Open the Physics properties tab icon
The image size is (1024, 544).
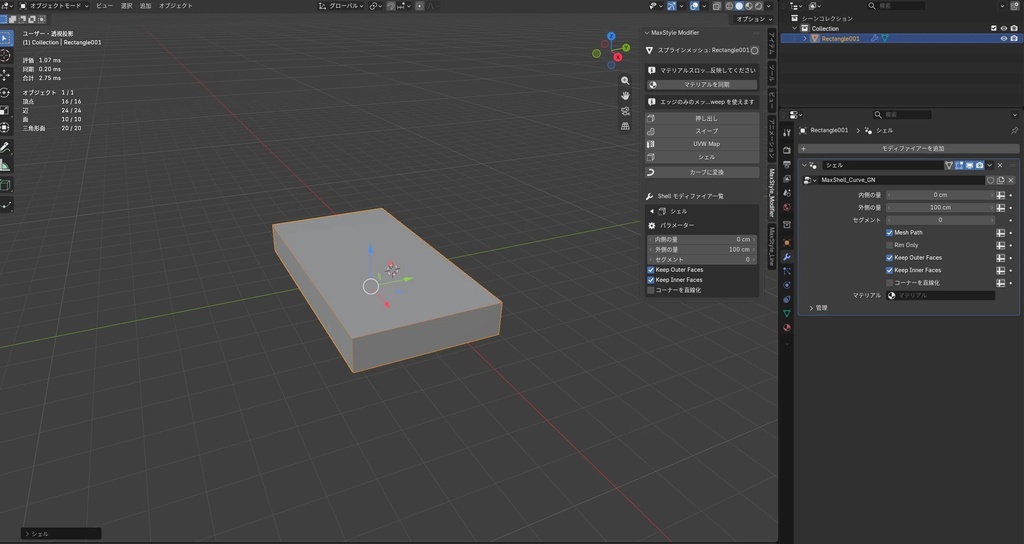787,285
